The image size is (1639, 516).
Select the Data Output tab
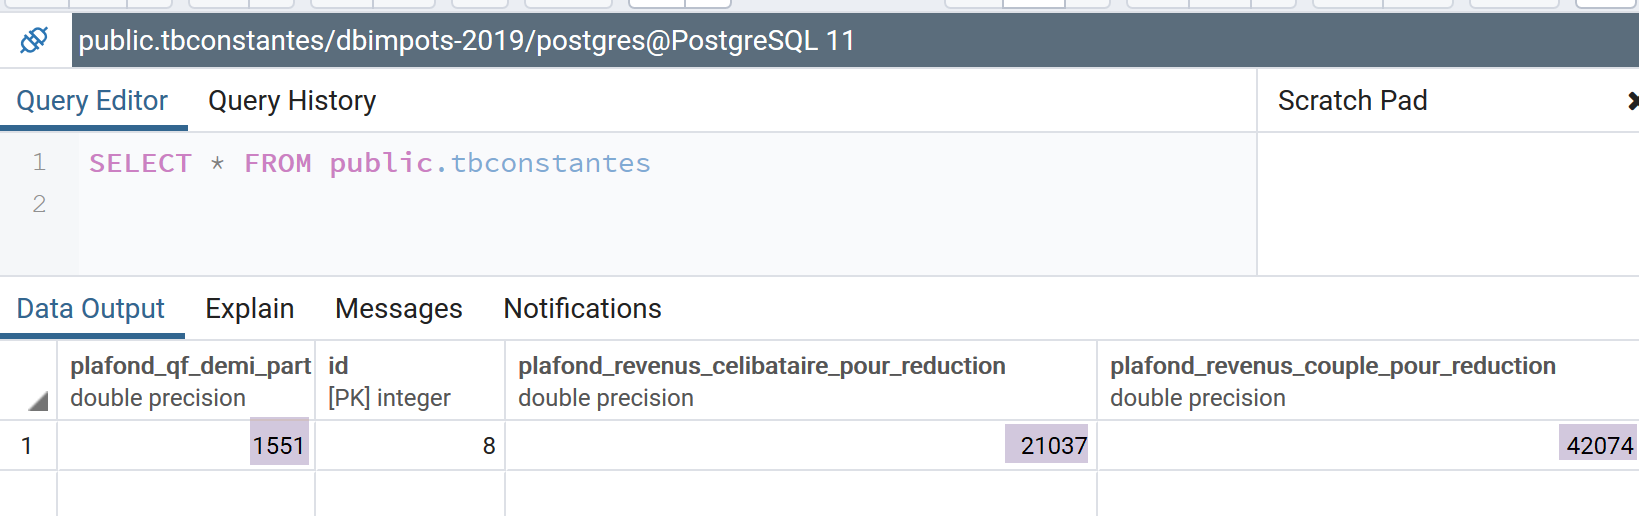[91, 309]
